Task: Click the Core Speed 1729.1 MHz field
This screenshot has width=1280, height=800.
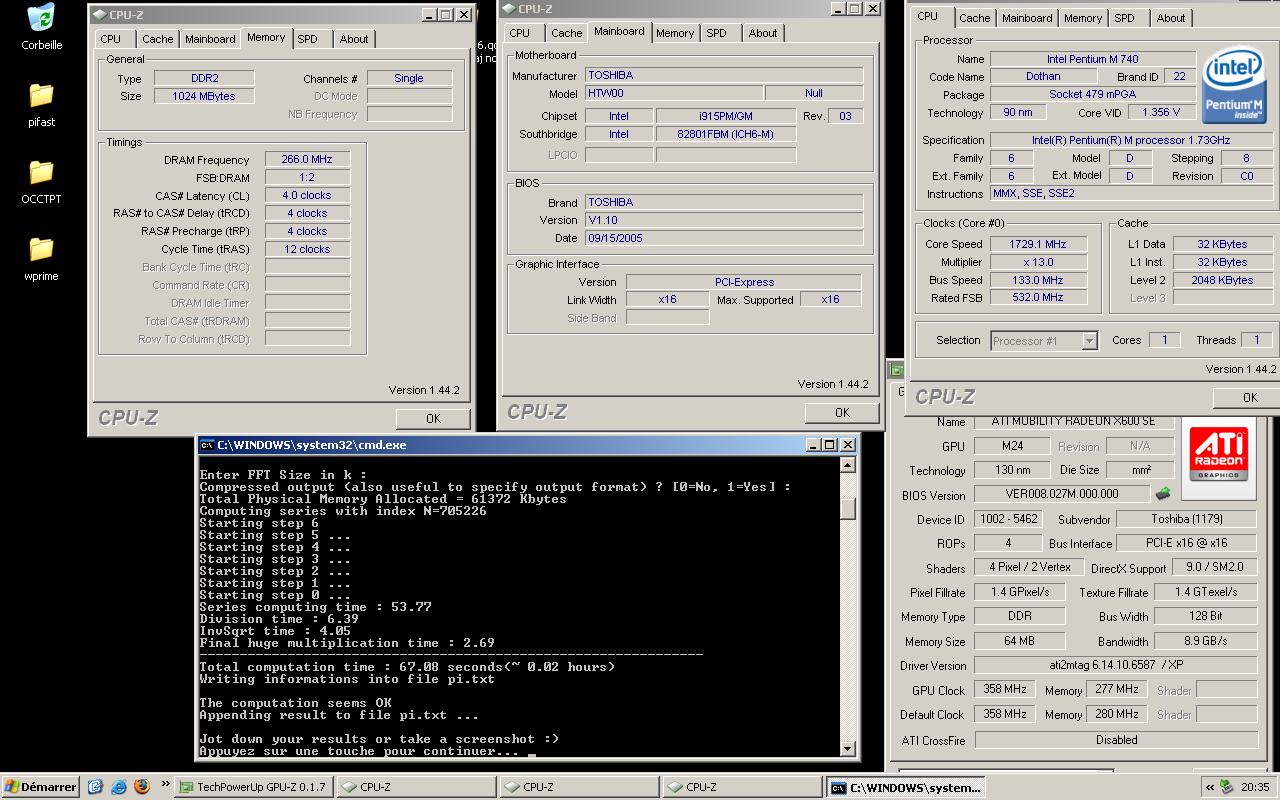Action: click(1039, 244)
